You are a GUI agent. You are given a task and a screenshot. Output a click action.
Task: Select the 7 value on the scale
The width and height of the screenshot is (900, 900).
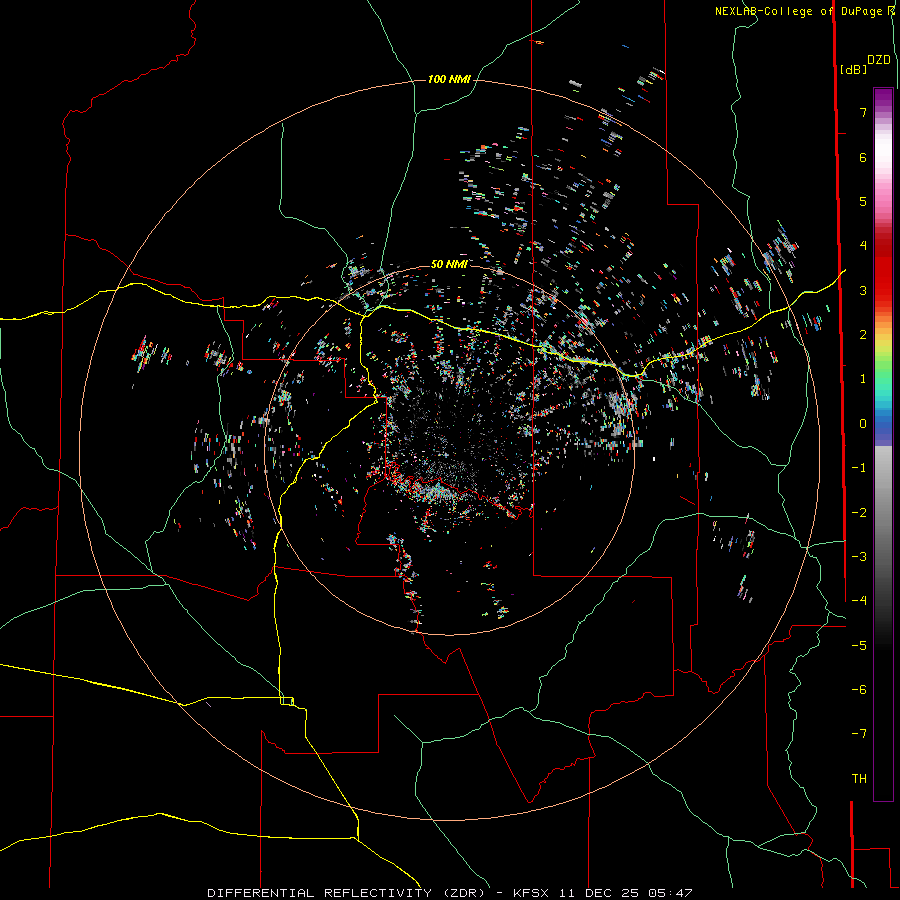pyautogui.click(x=863, y=112)
